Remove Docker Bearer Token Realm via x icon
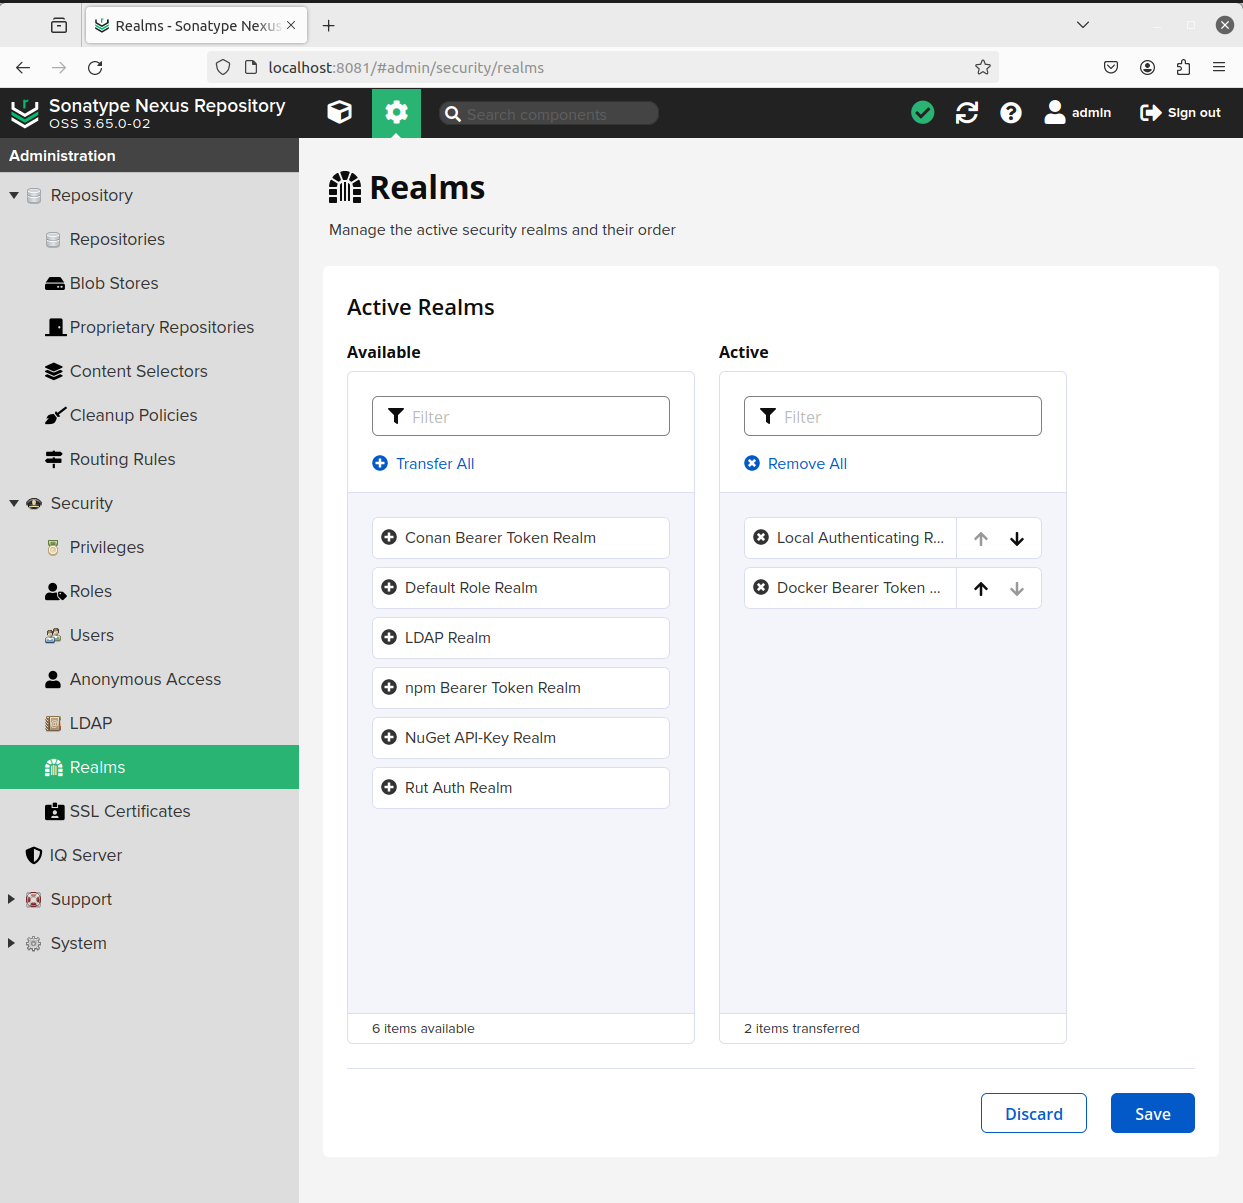 (761, 588)
